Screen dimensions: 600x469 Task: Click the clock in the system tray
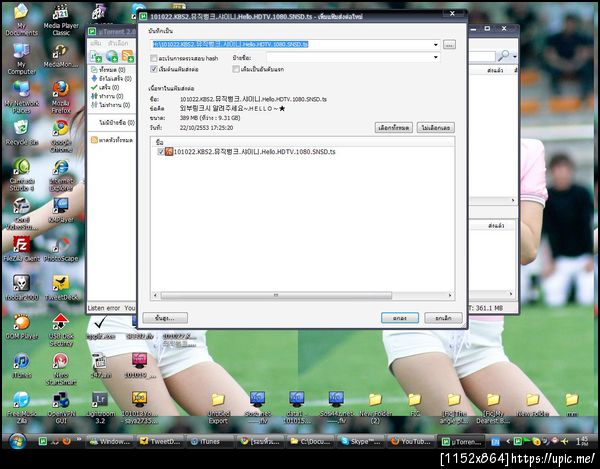point(582,441)
